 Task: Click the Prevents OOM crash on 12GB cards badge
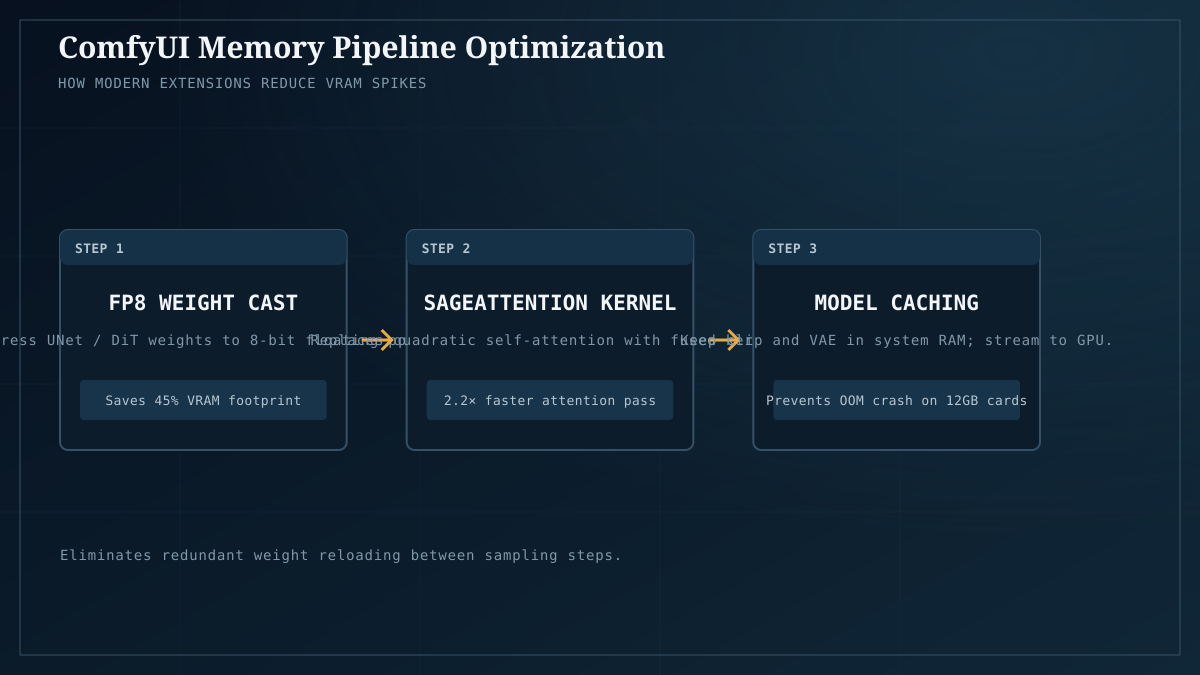(896, 400)
